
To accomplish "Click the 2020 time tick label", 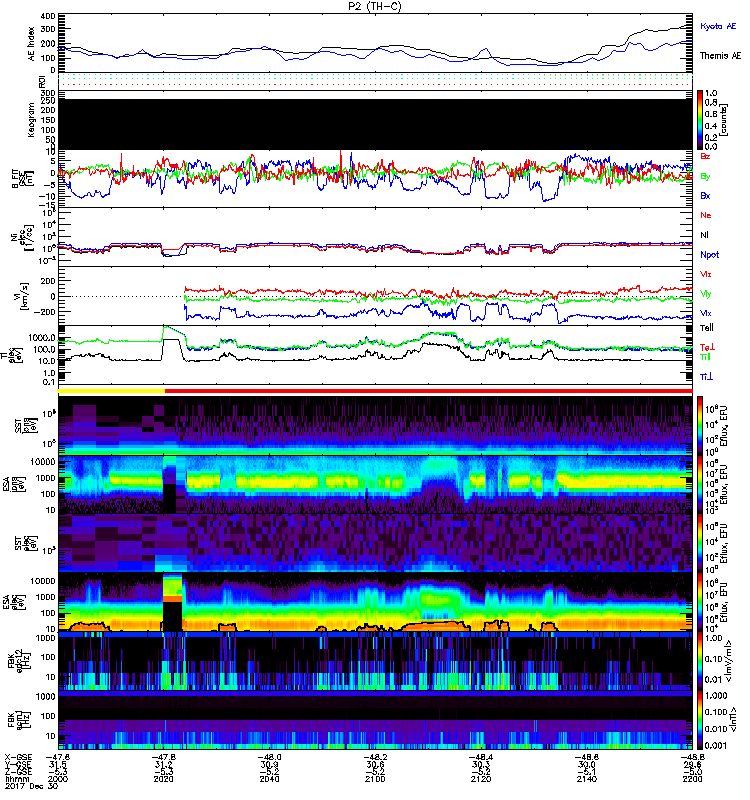I will [x=163, y=779].
